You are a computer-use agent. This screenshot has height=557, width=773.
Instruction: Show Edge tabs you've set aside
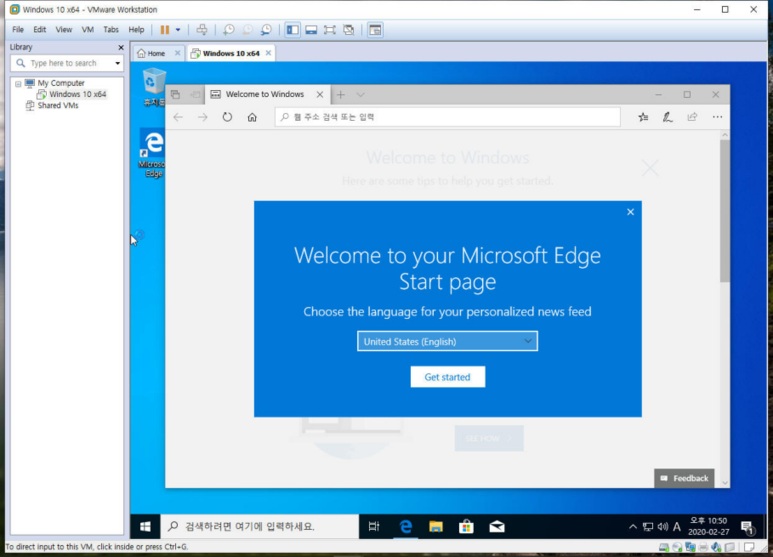tap(176, 94)
